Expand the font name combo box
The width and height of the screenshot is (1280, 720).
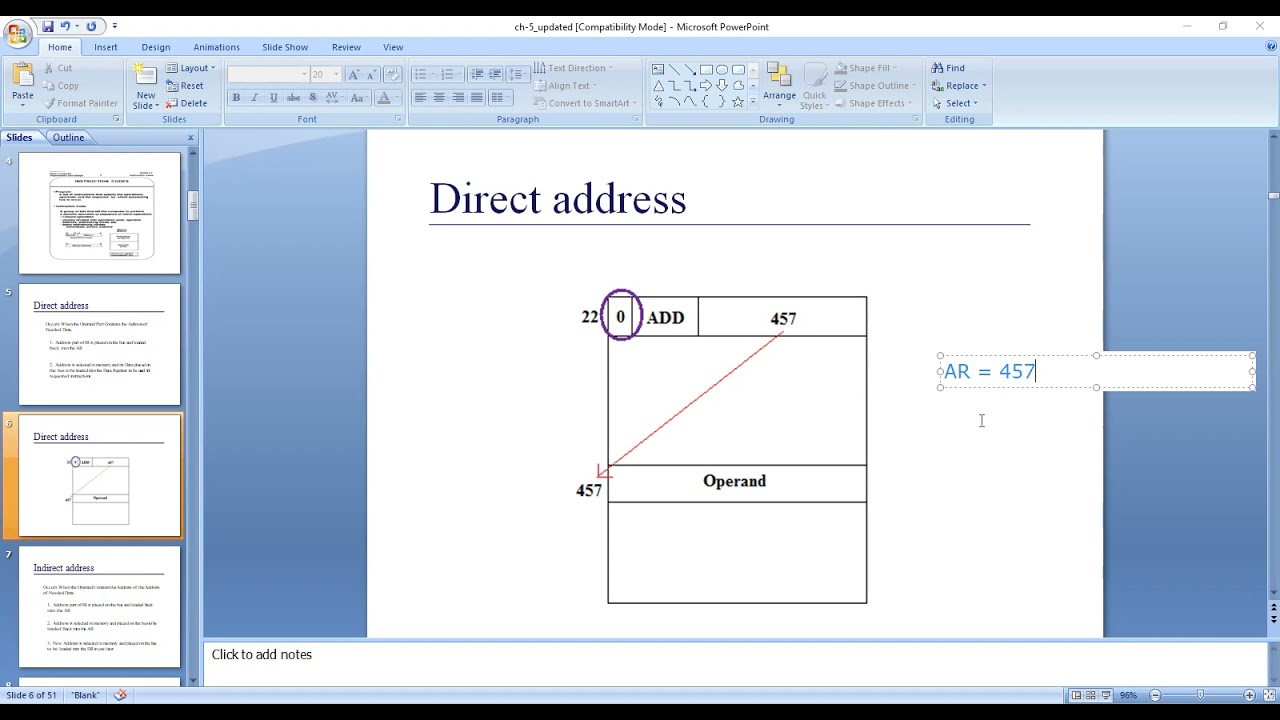click(304, 75)
